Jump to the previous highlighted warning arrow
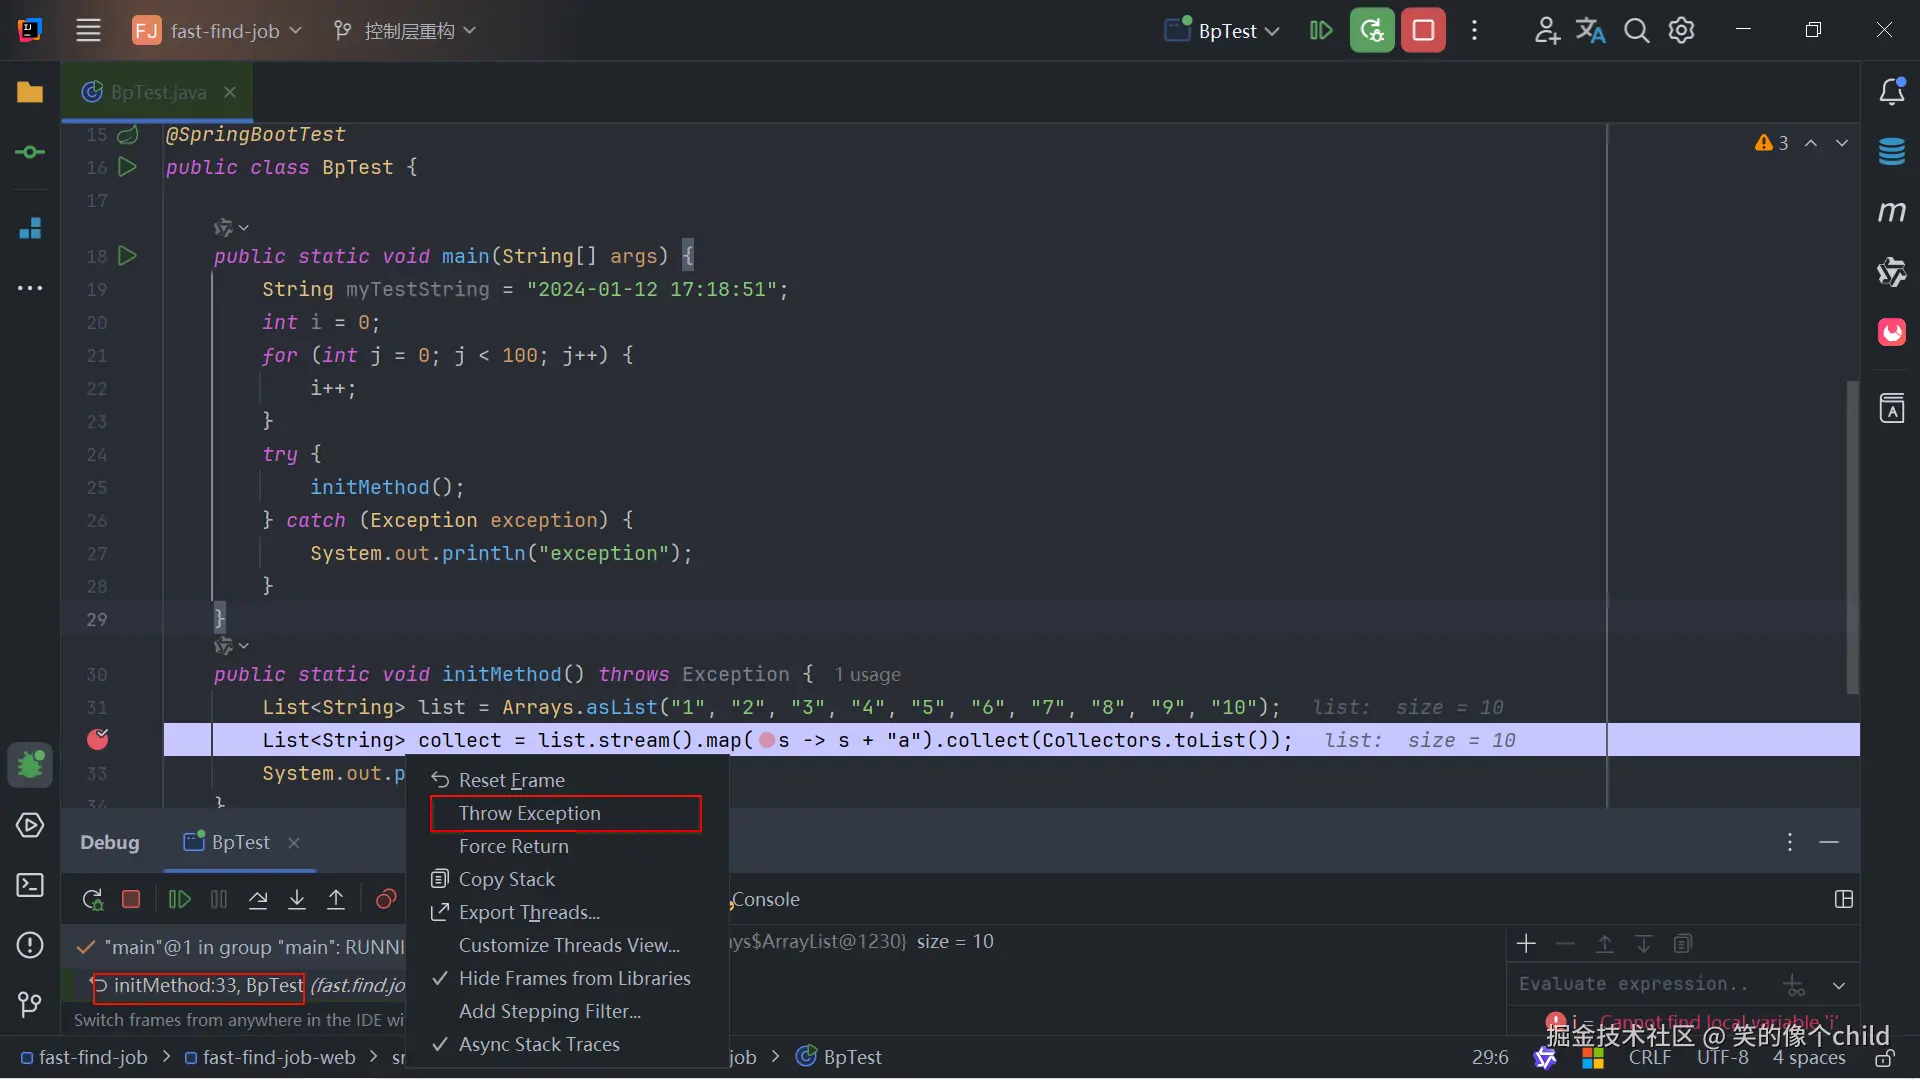1920x1079 pixels. click(1811, 143)
